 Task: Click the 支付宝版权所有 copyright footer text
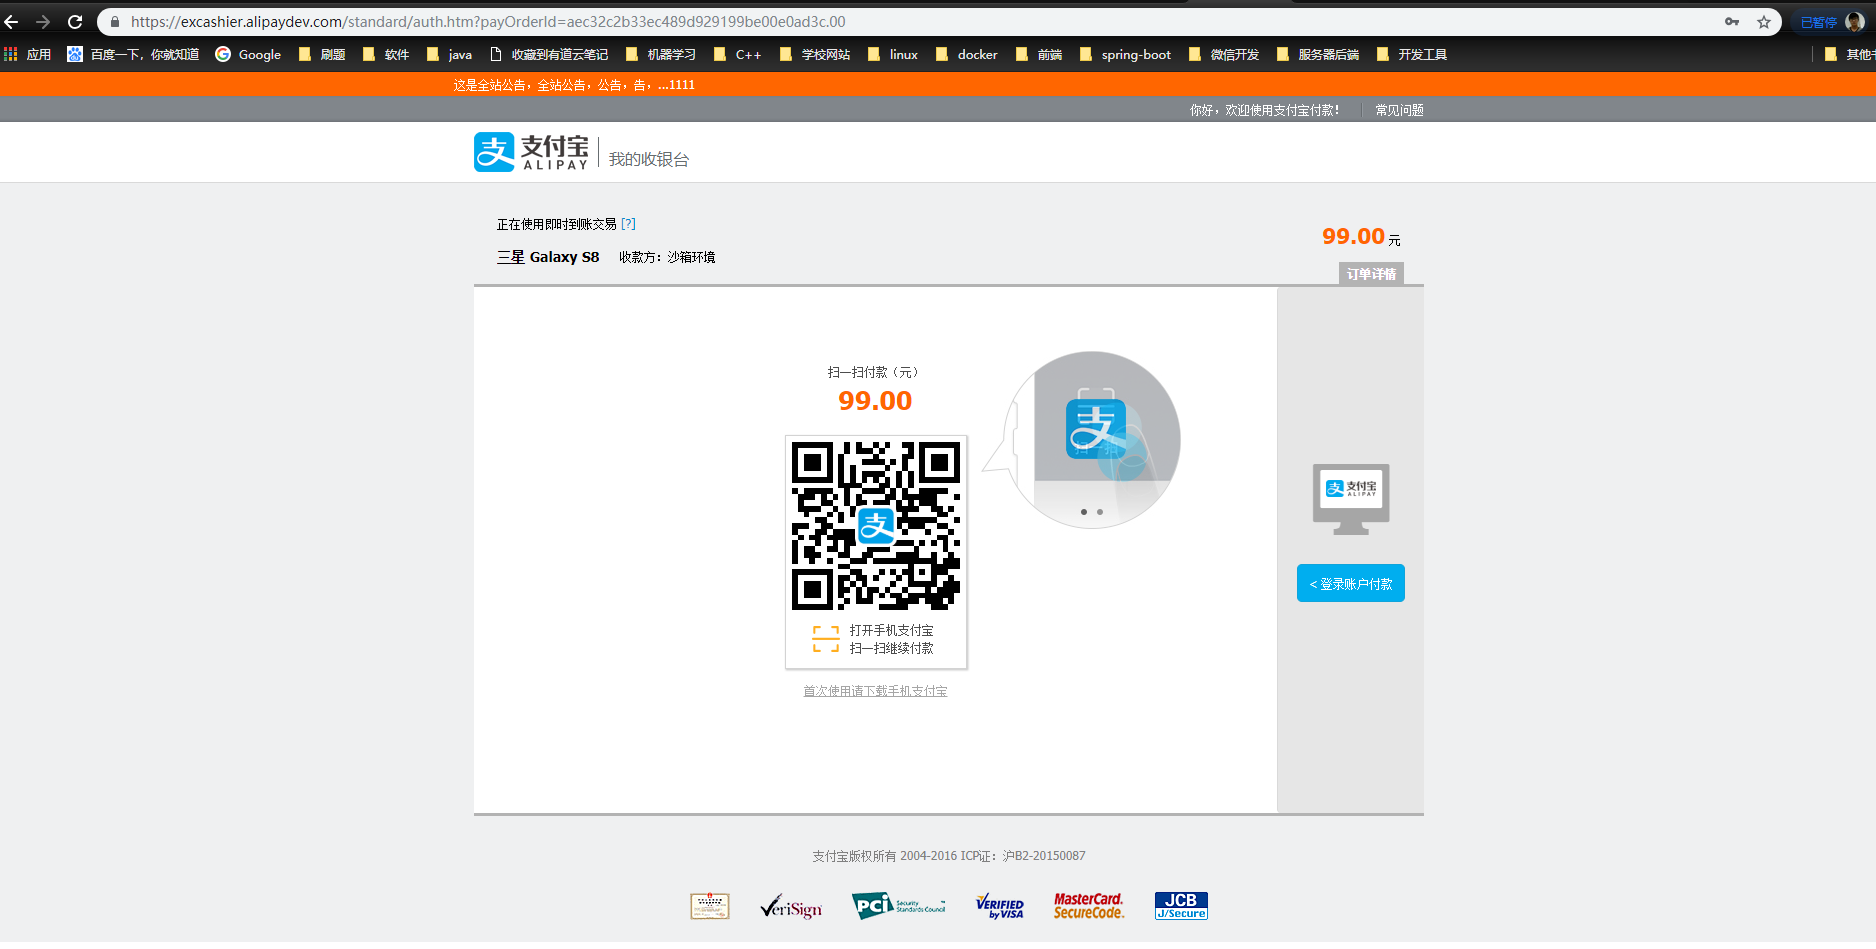click(x=949, y=856)
